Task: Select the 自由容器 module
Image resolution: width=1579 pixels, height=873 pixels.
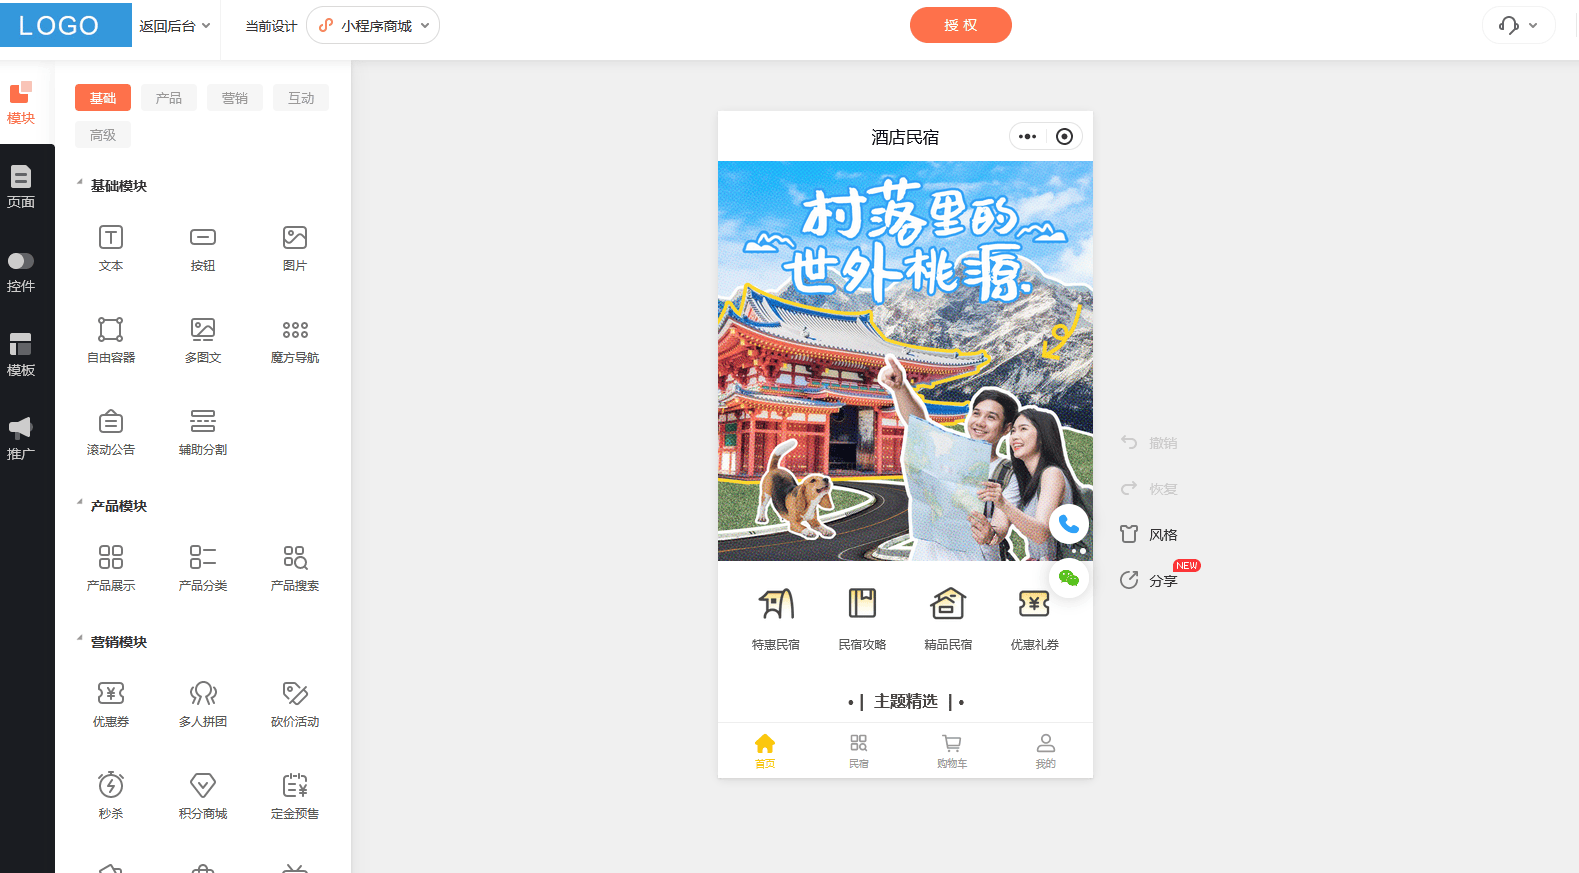Action: [x=111, y=341]
